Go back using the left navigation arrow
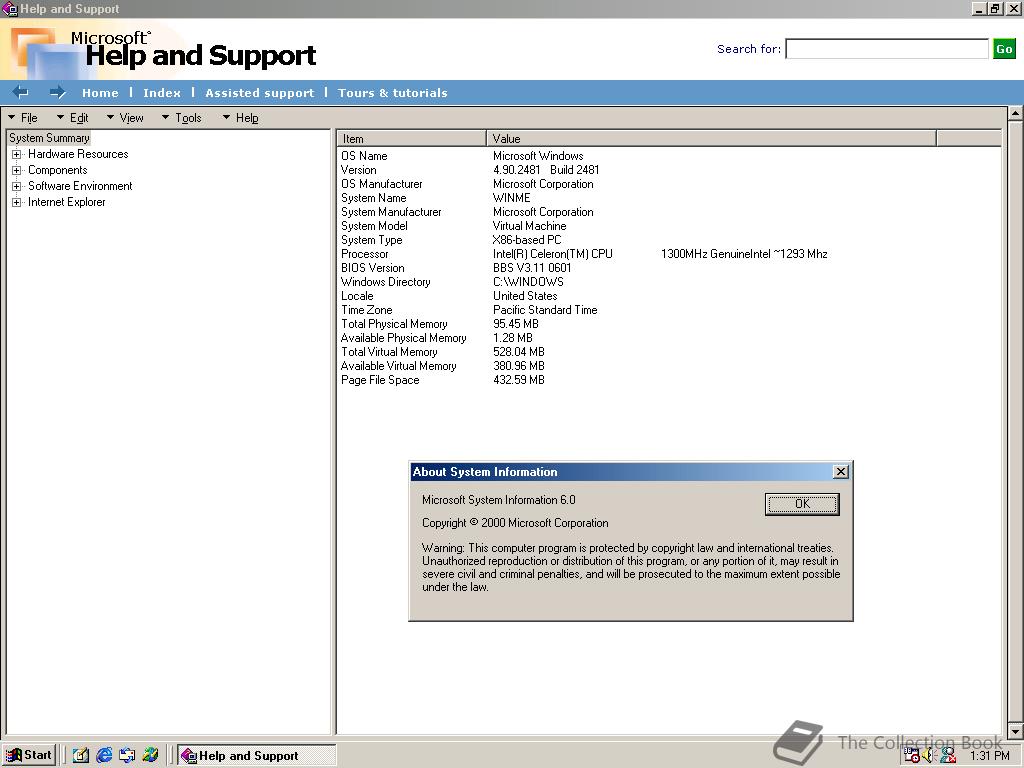 click(x=20, y=92)
